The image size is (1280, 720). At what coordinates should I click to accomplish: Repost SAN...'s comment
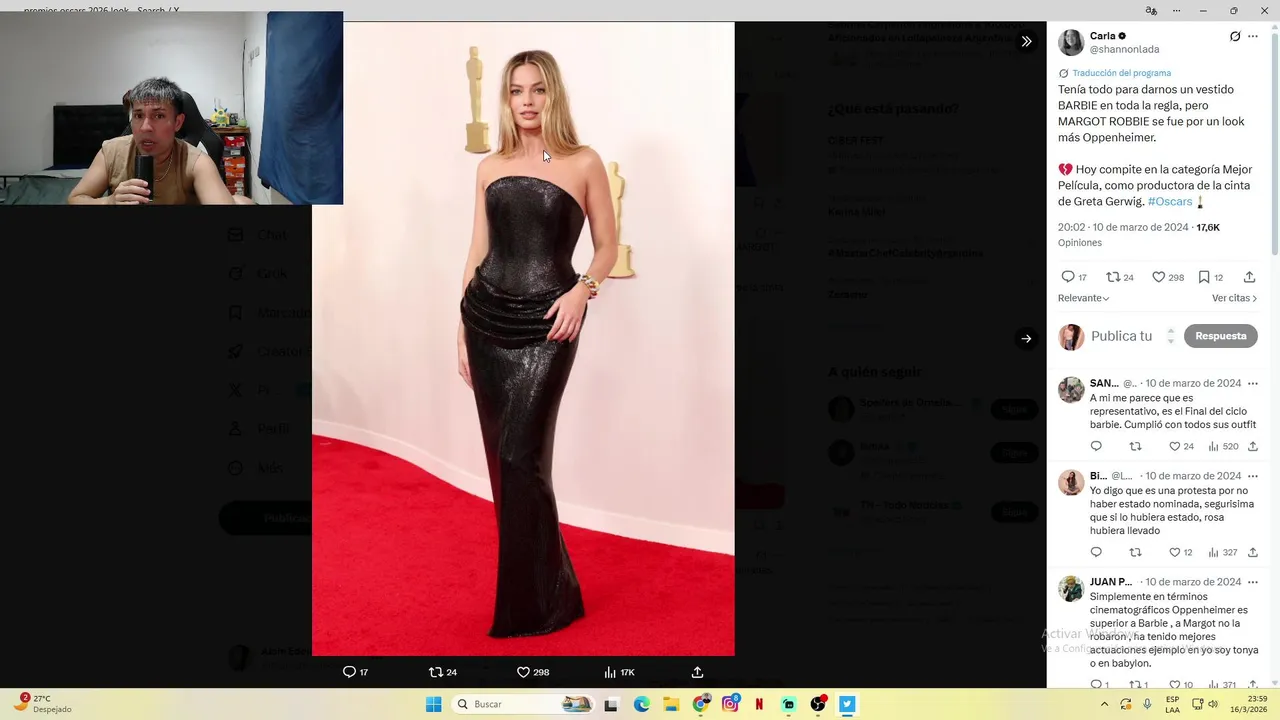click(x=1135, y=446)
